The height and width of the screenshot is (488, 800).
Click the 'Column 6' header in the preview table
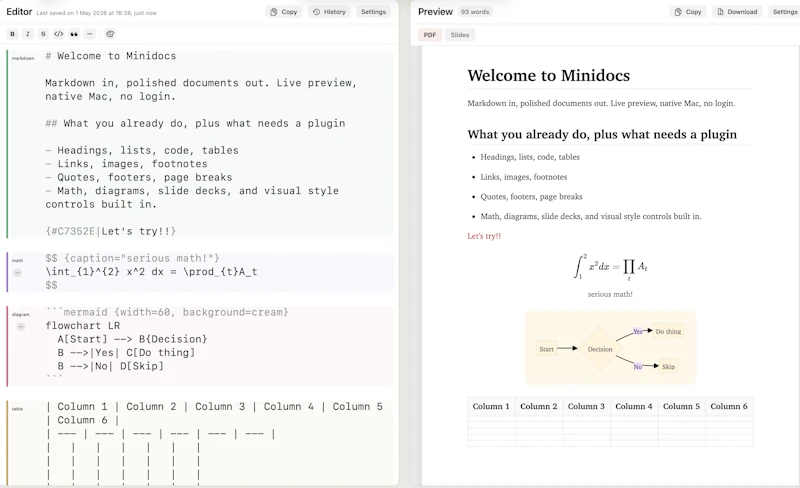click(x=729, y=406)
